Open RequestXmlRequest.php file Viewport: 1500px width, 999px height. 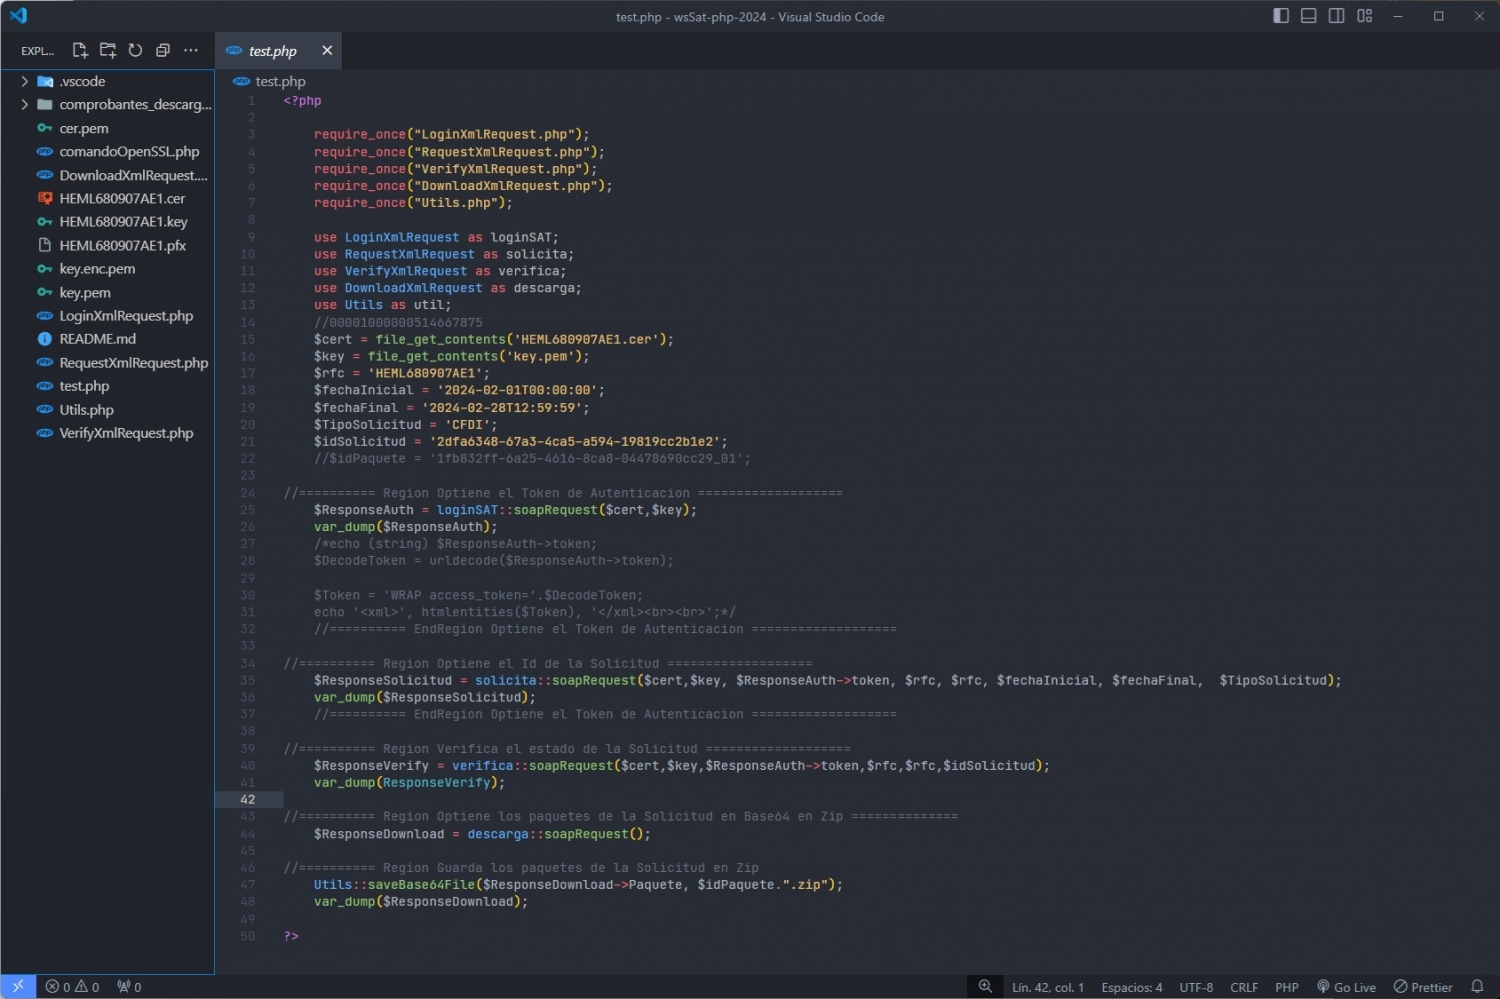click(107, 362)
